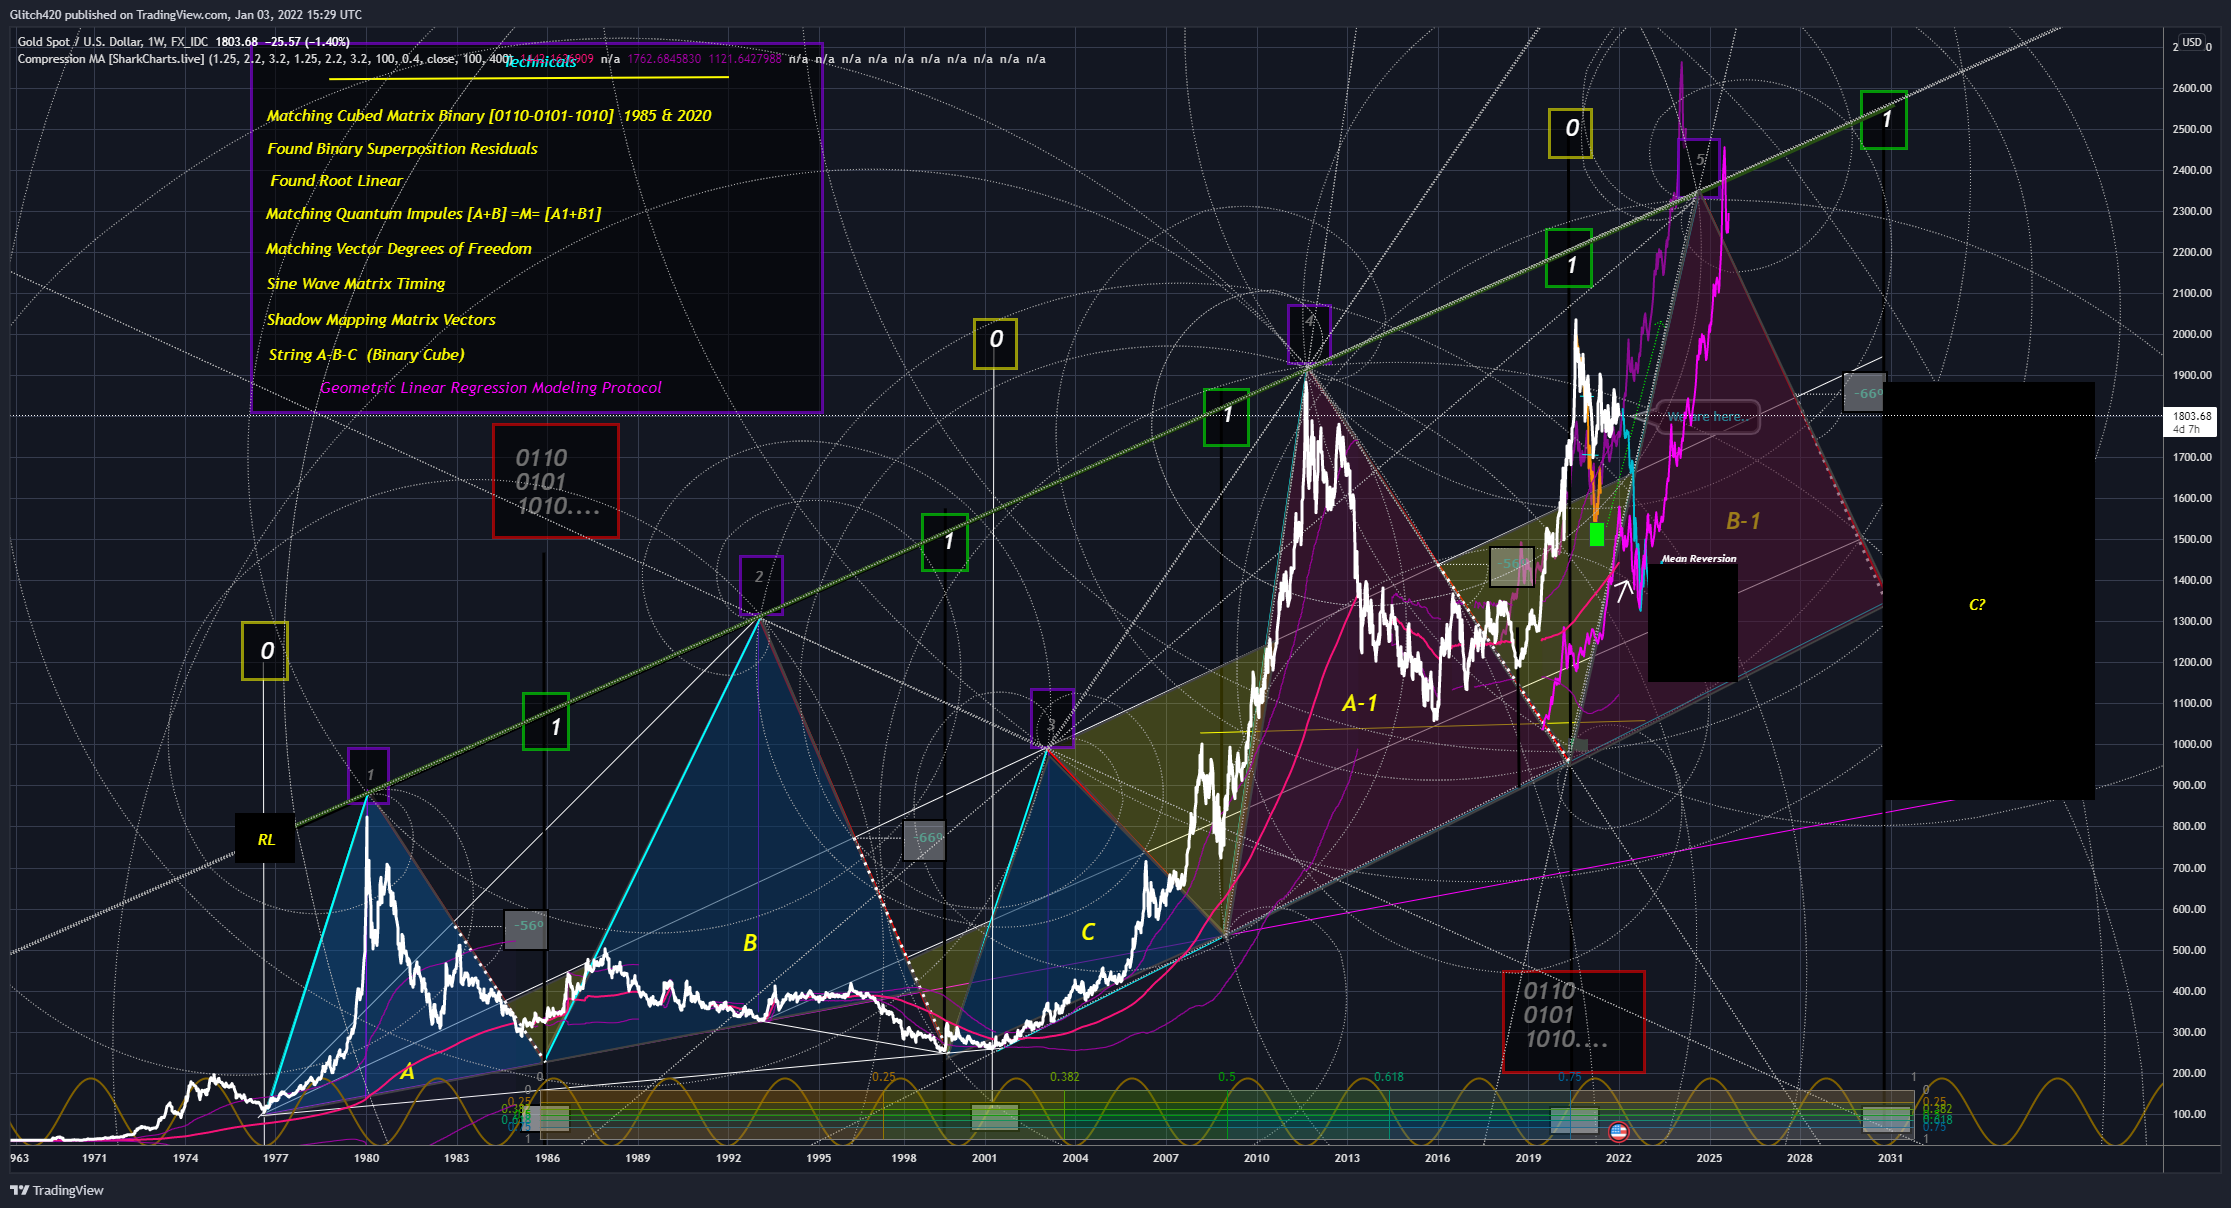
Task: Click the 'Technicals' heading text
Action: (x=539, y=62)
